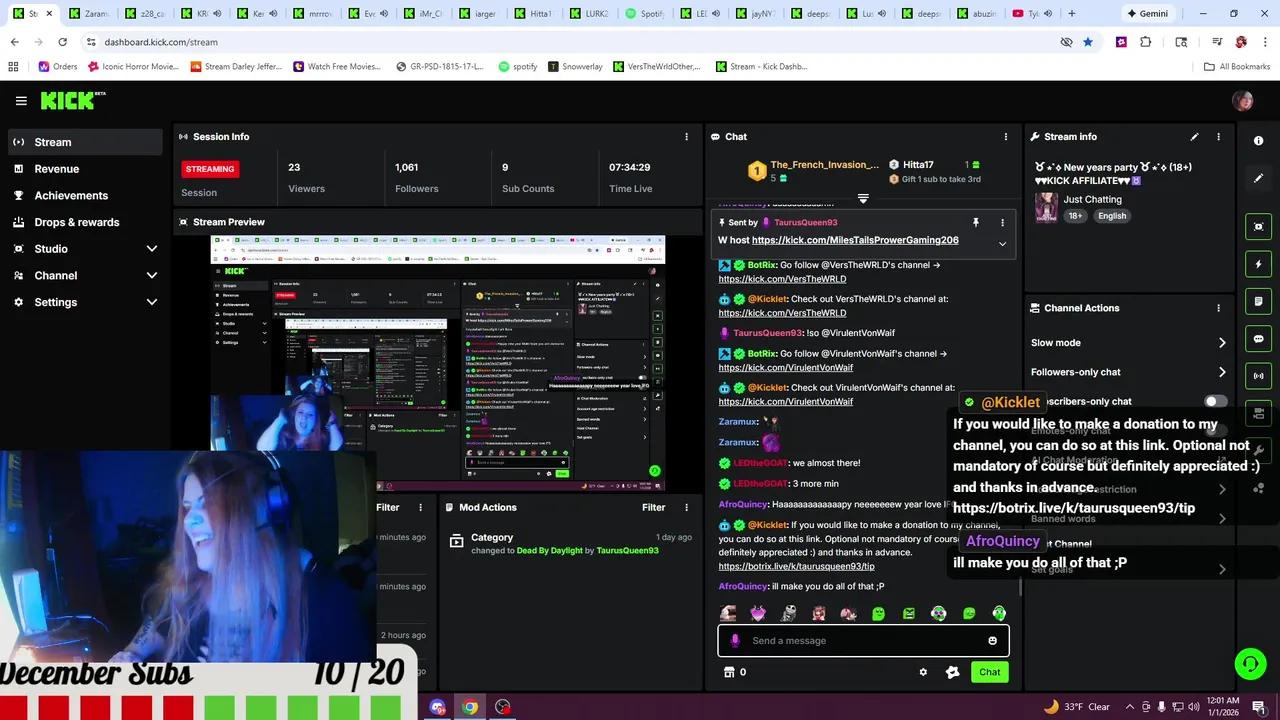Open the Snowverlay bookmark

(x=574, y=67)
